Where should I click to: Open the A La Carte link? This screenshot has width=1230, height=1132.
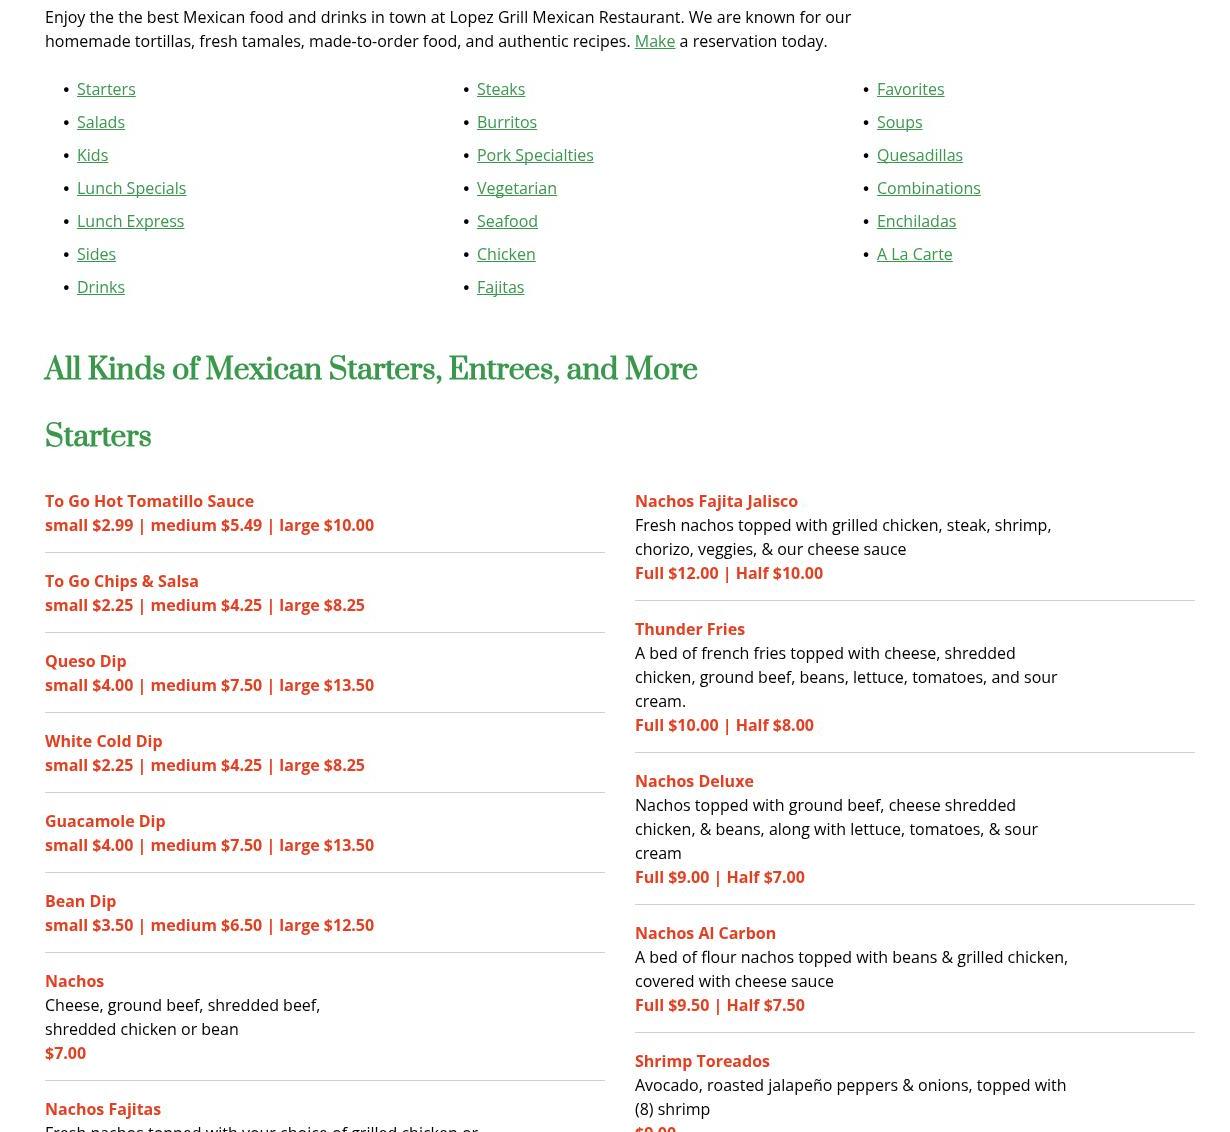coord(914,254)
